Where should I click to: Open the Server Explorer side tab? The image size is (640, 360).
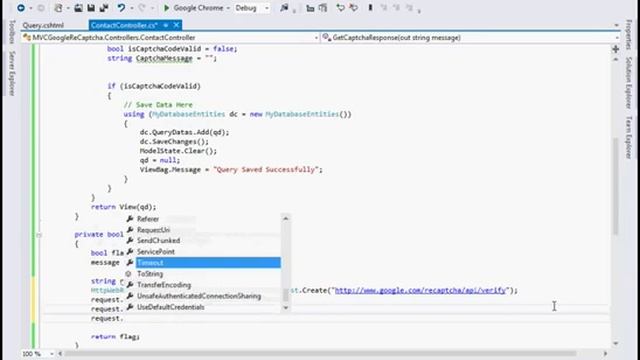12,73
